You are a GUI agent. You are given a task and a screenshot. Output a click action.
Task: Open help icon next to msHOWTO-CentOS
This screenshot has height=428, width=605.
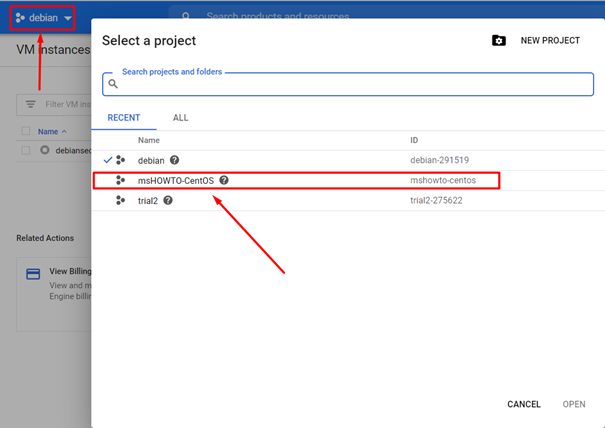tap(224, 180)
